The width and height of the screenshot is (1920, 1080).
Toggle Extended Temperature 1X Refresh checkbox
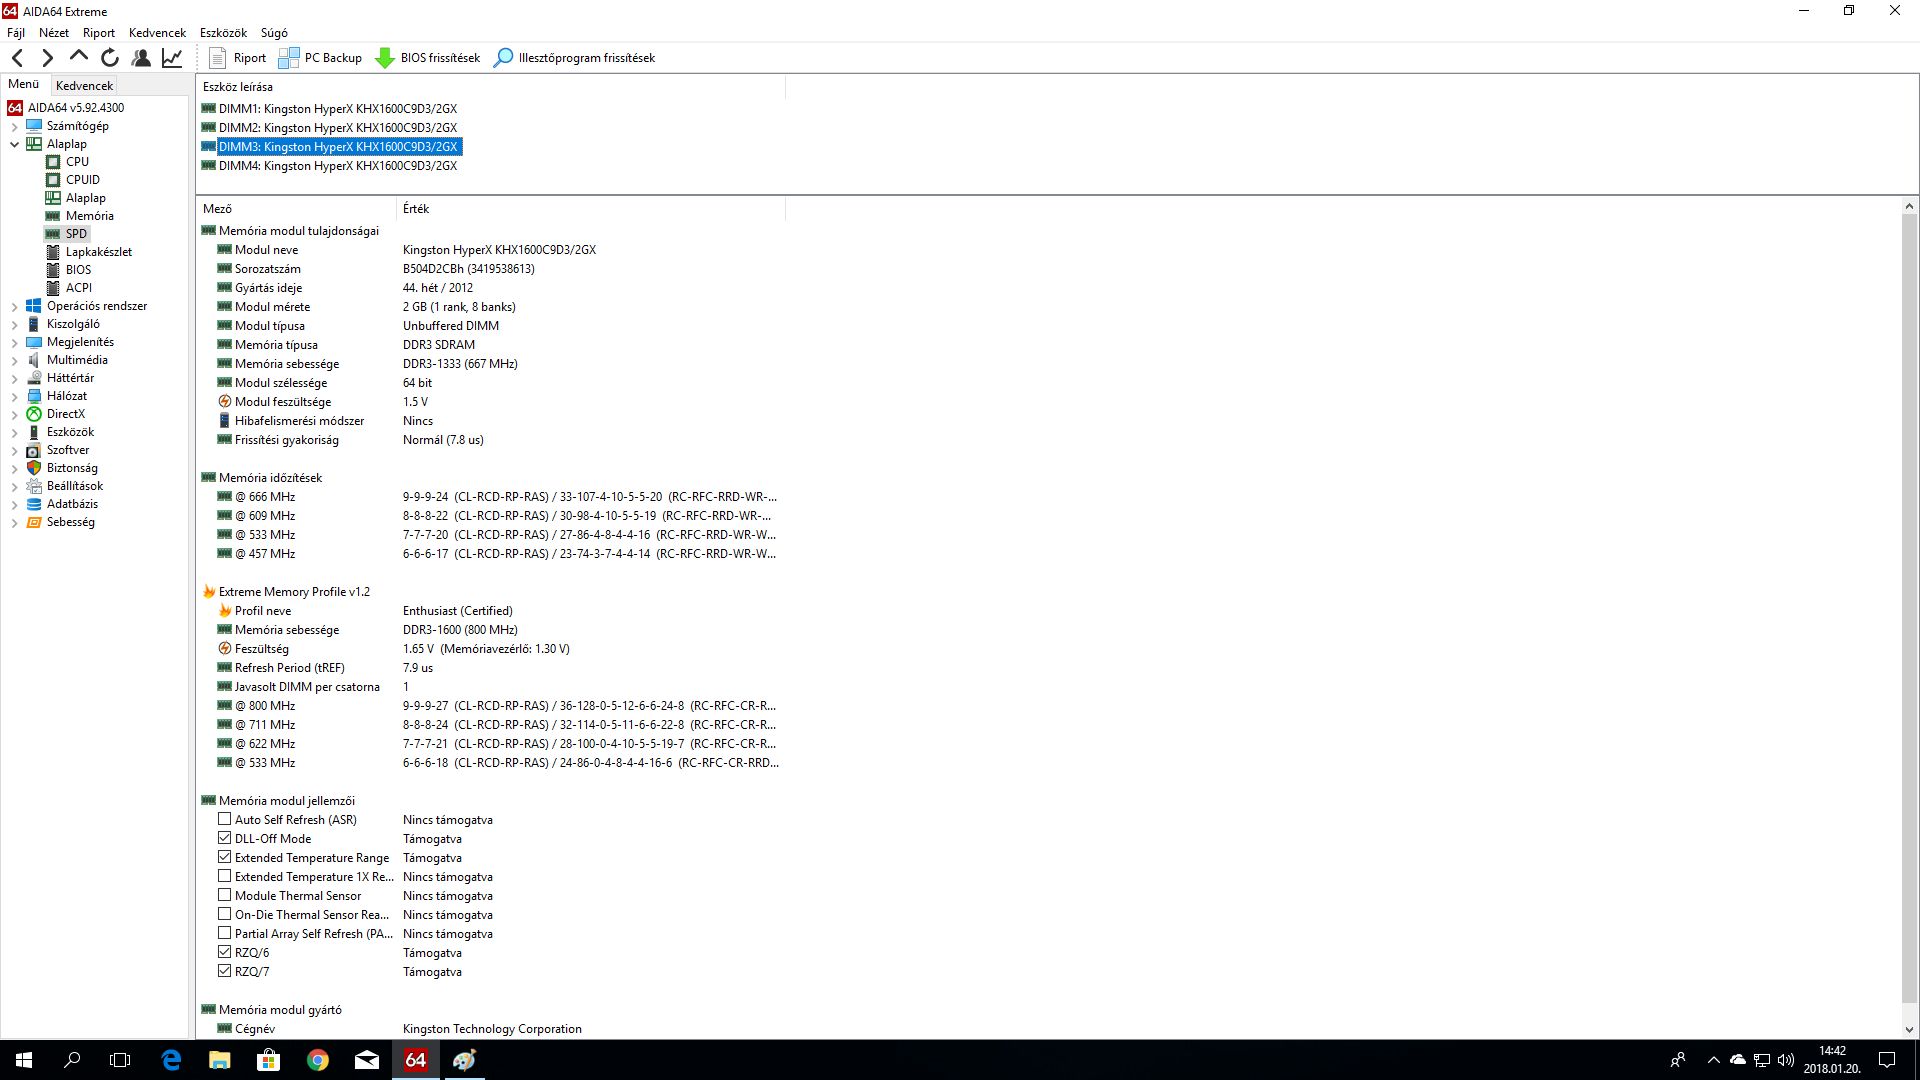tap(224, 876)
